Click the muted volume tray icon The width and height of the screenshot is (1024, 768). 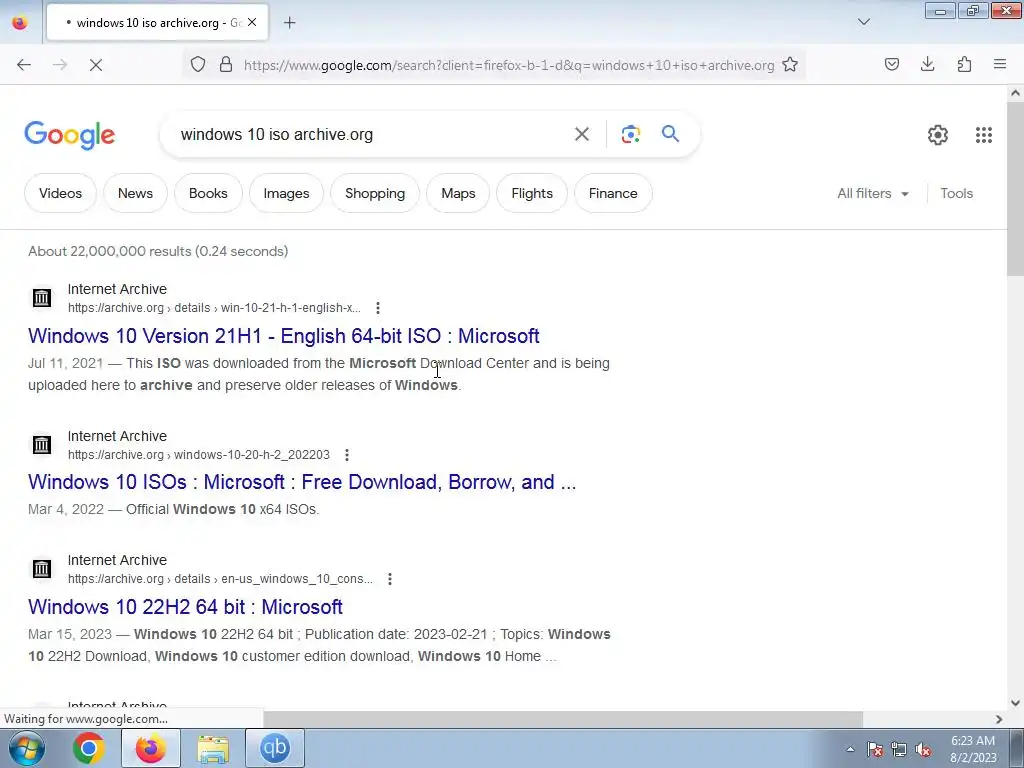point(923,749)
